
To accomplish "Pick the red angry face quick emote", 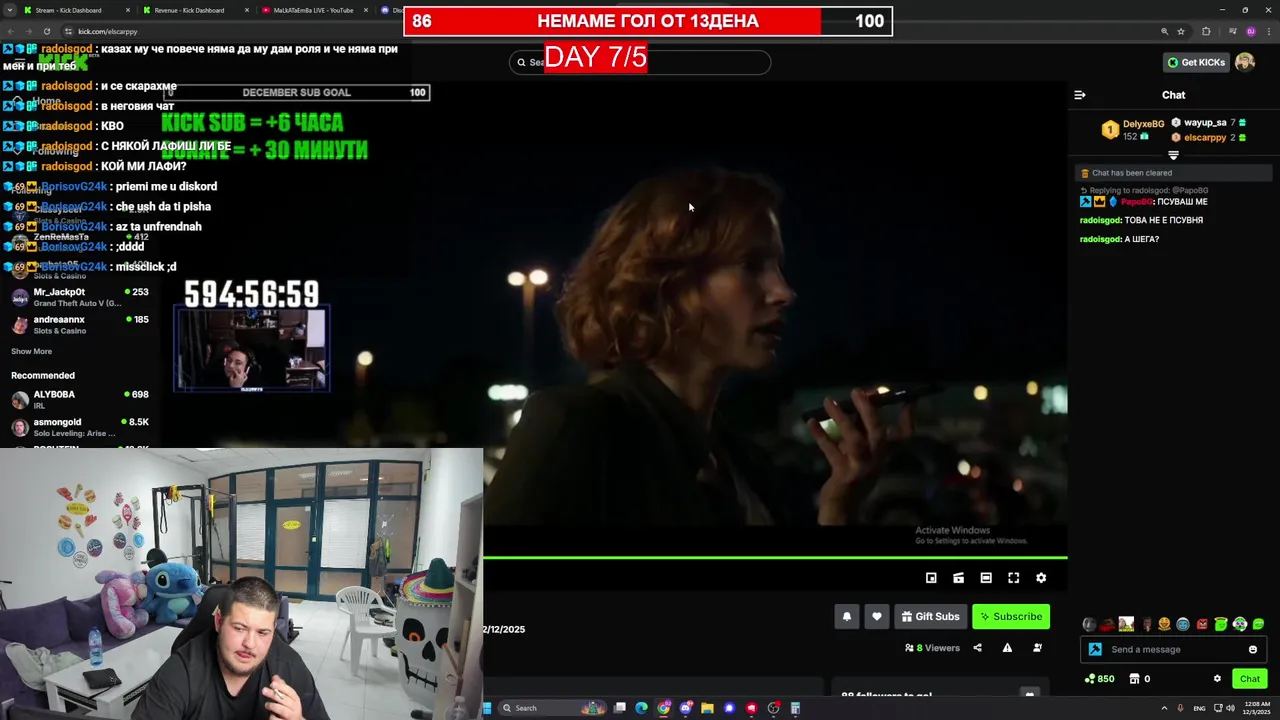I will [1202, 624].
